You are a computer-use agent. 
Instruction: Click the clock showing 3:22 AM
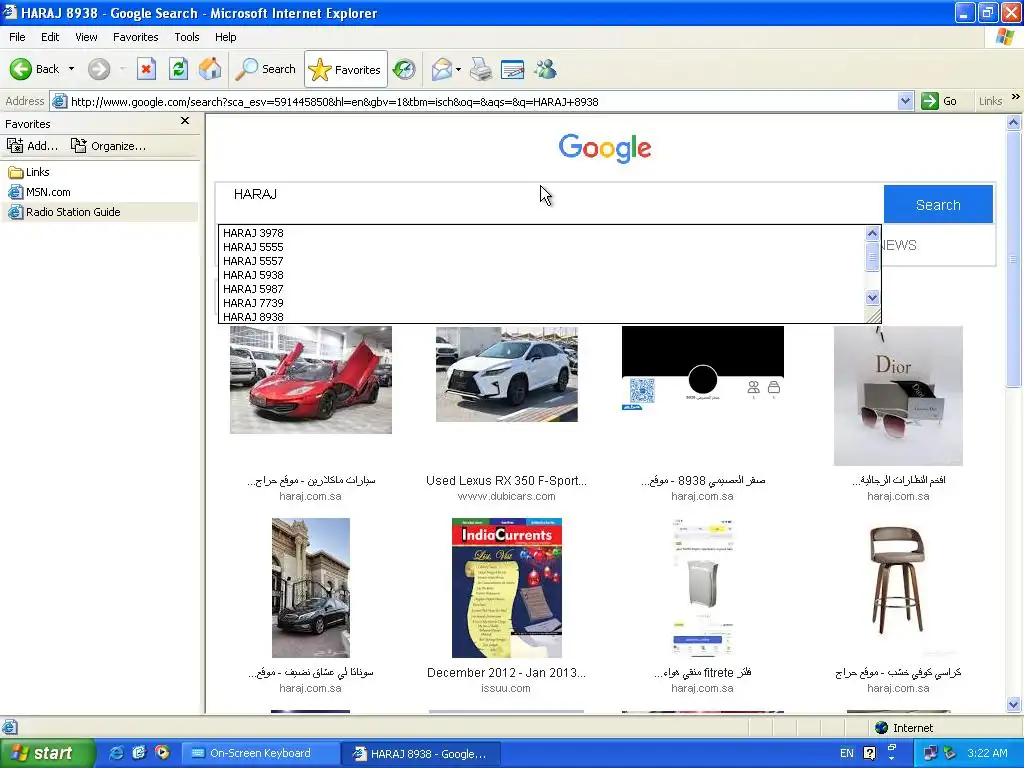point(987,753)
